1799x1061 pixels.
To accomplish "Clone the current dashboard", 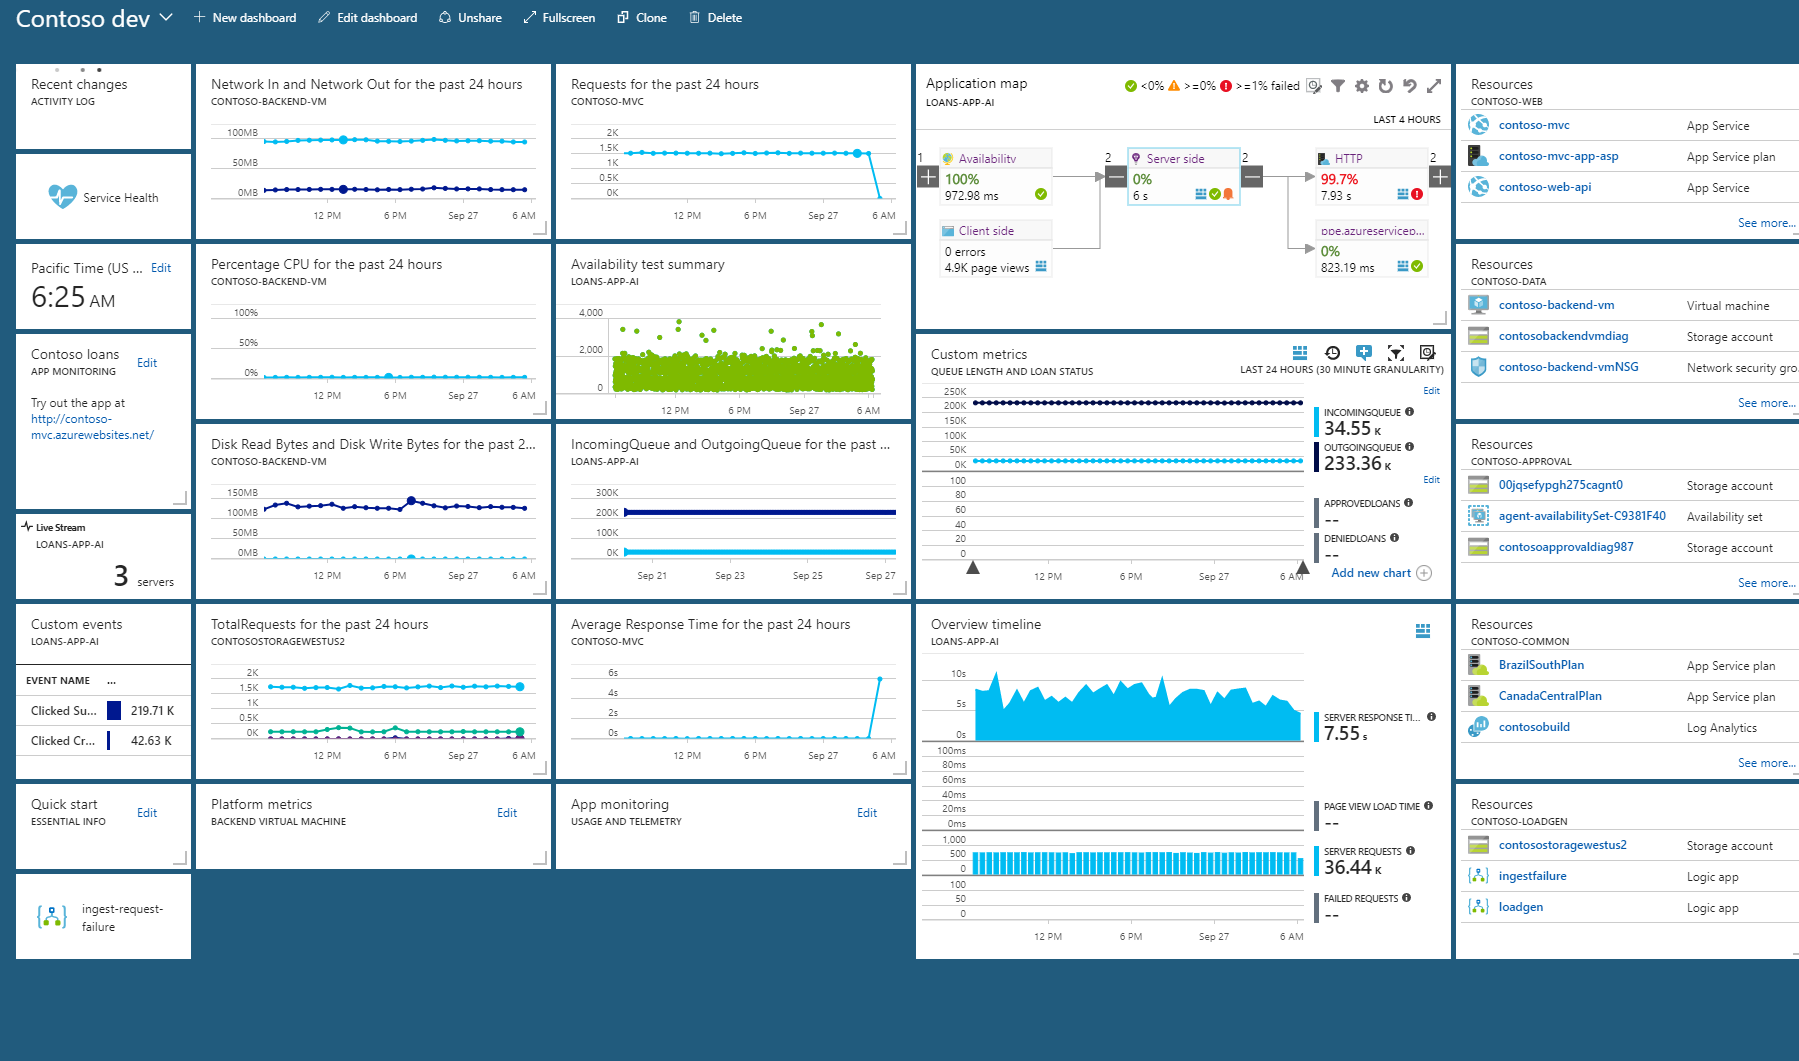I will (642, 18).
